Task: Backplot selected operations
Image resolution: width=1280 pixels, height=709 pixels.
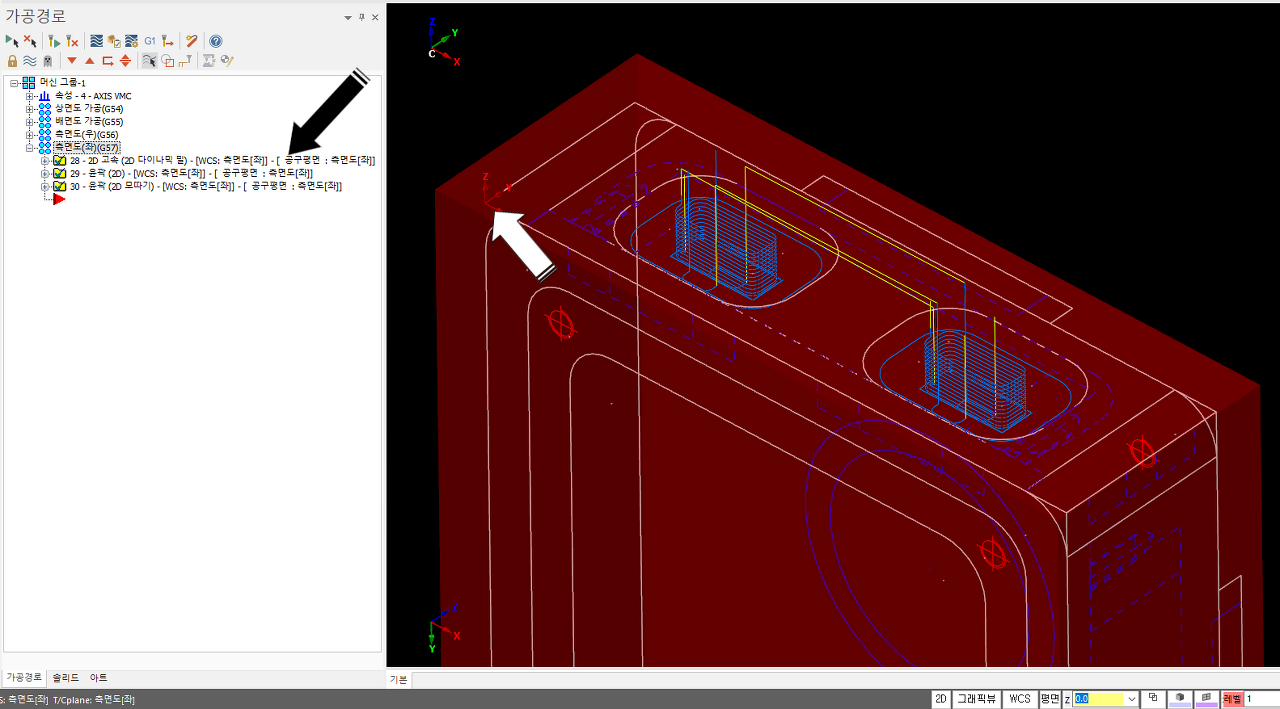Action: pos(97,41)
